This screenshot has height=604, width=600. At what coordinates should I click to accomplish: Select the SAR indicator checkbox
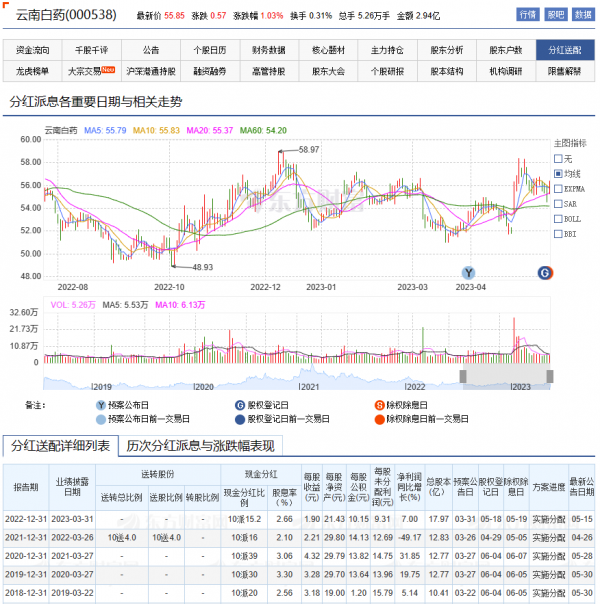click(x=558, y=203)
